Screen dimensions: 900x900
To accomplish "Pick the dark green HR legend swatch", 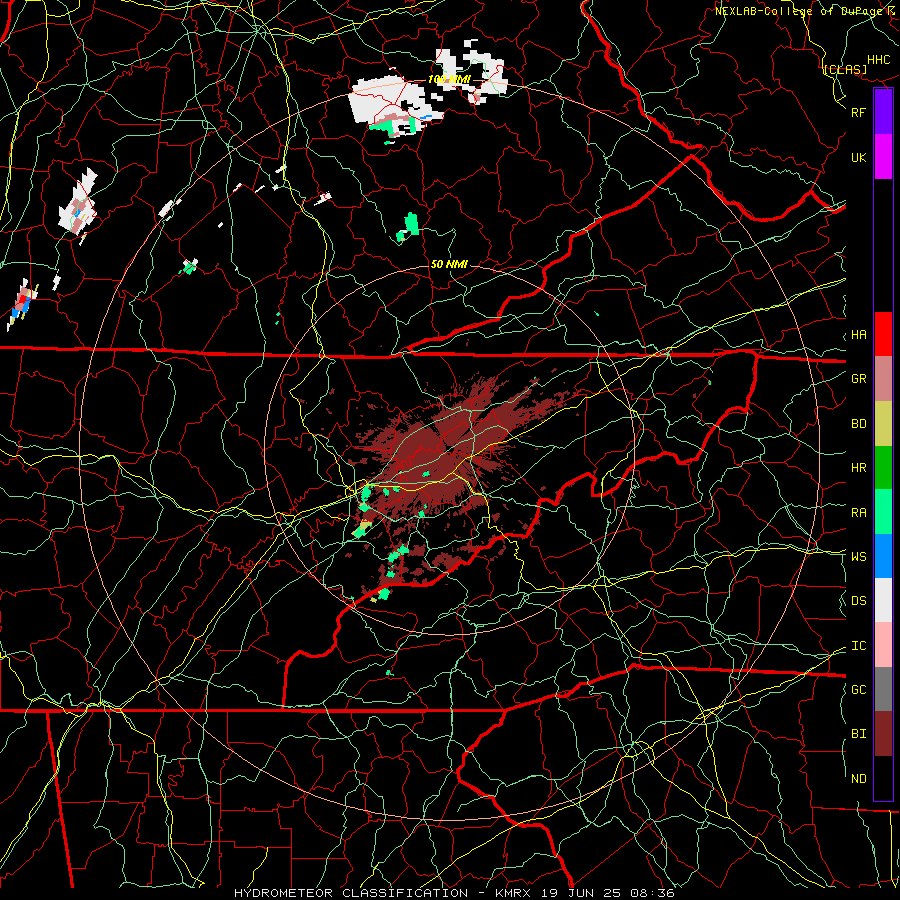I will click(883, 468).
